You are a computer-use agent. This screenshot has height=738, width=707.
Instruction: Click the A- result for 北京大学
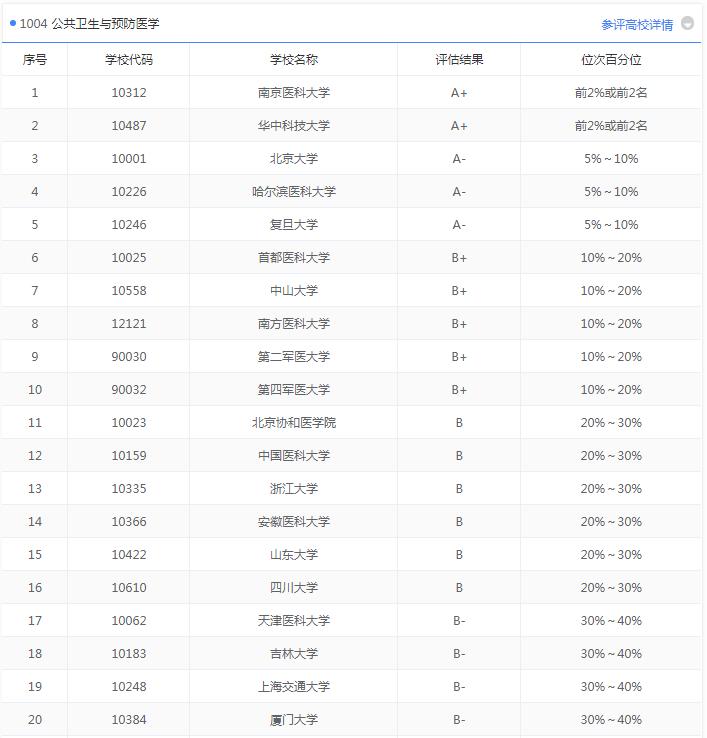pos(459,159)
